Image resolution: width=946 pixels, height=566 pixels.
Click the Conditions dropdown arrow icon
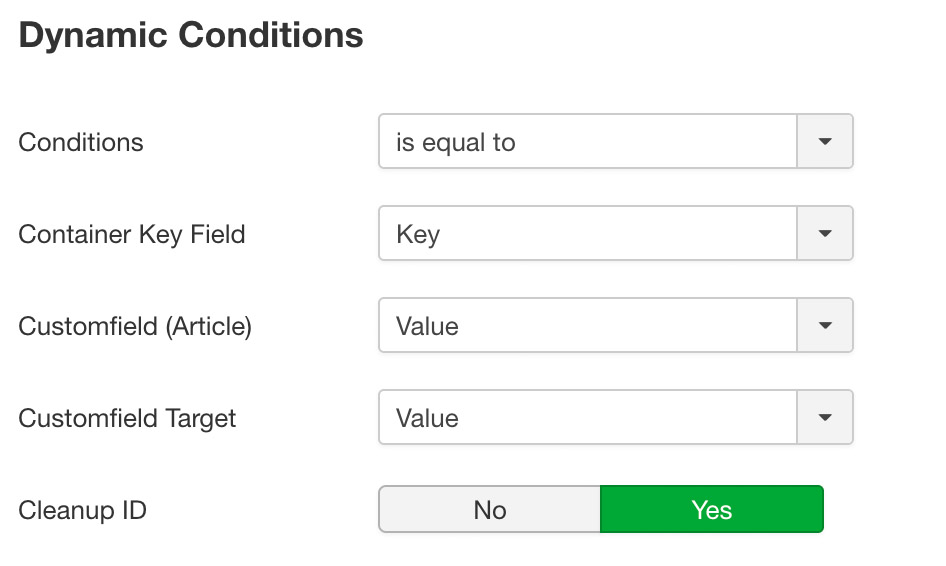[x=825, y=141]
